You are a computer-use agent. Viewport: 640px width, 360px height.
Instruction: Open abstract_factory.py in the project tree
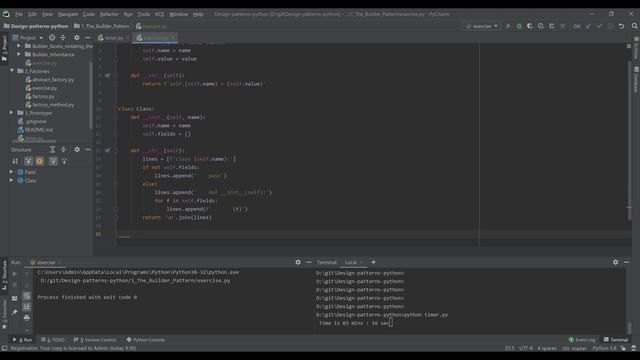[x=50, y=80]
